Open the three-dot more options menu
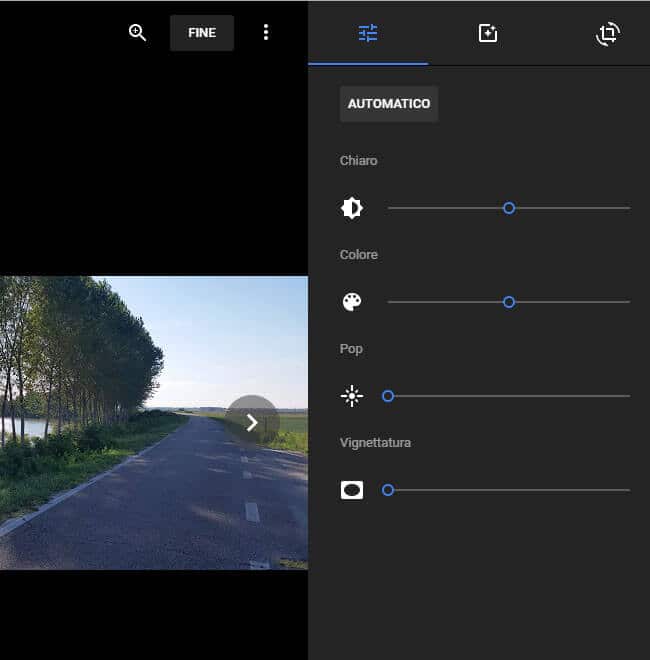 pos(265,32)
